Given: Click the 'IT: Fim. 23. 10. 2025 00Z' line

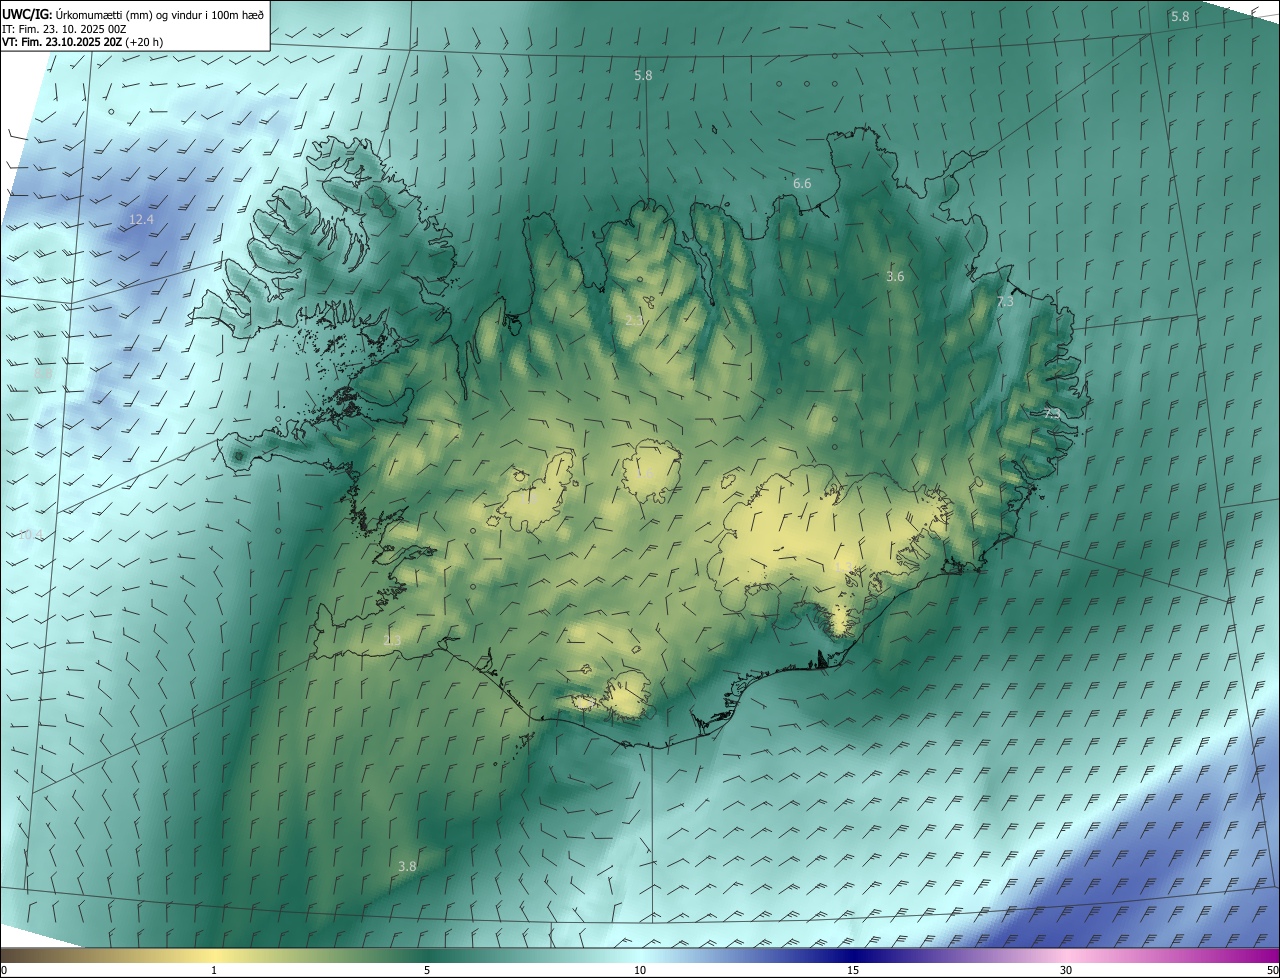Looking at the screenshot, I should [64, 29].
